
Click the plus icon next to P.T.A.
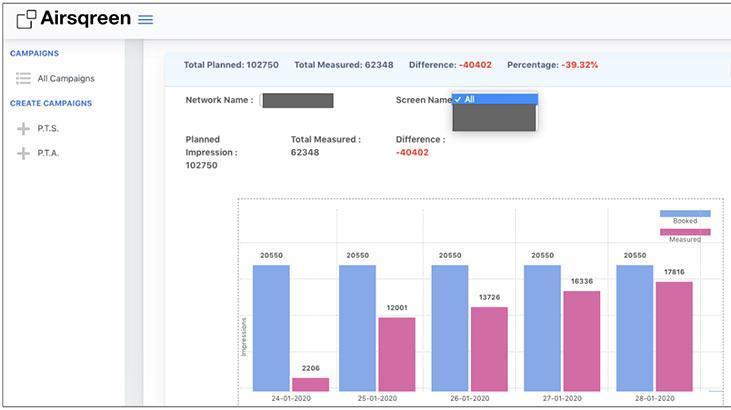[x=23, y=153]
